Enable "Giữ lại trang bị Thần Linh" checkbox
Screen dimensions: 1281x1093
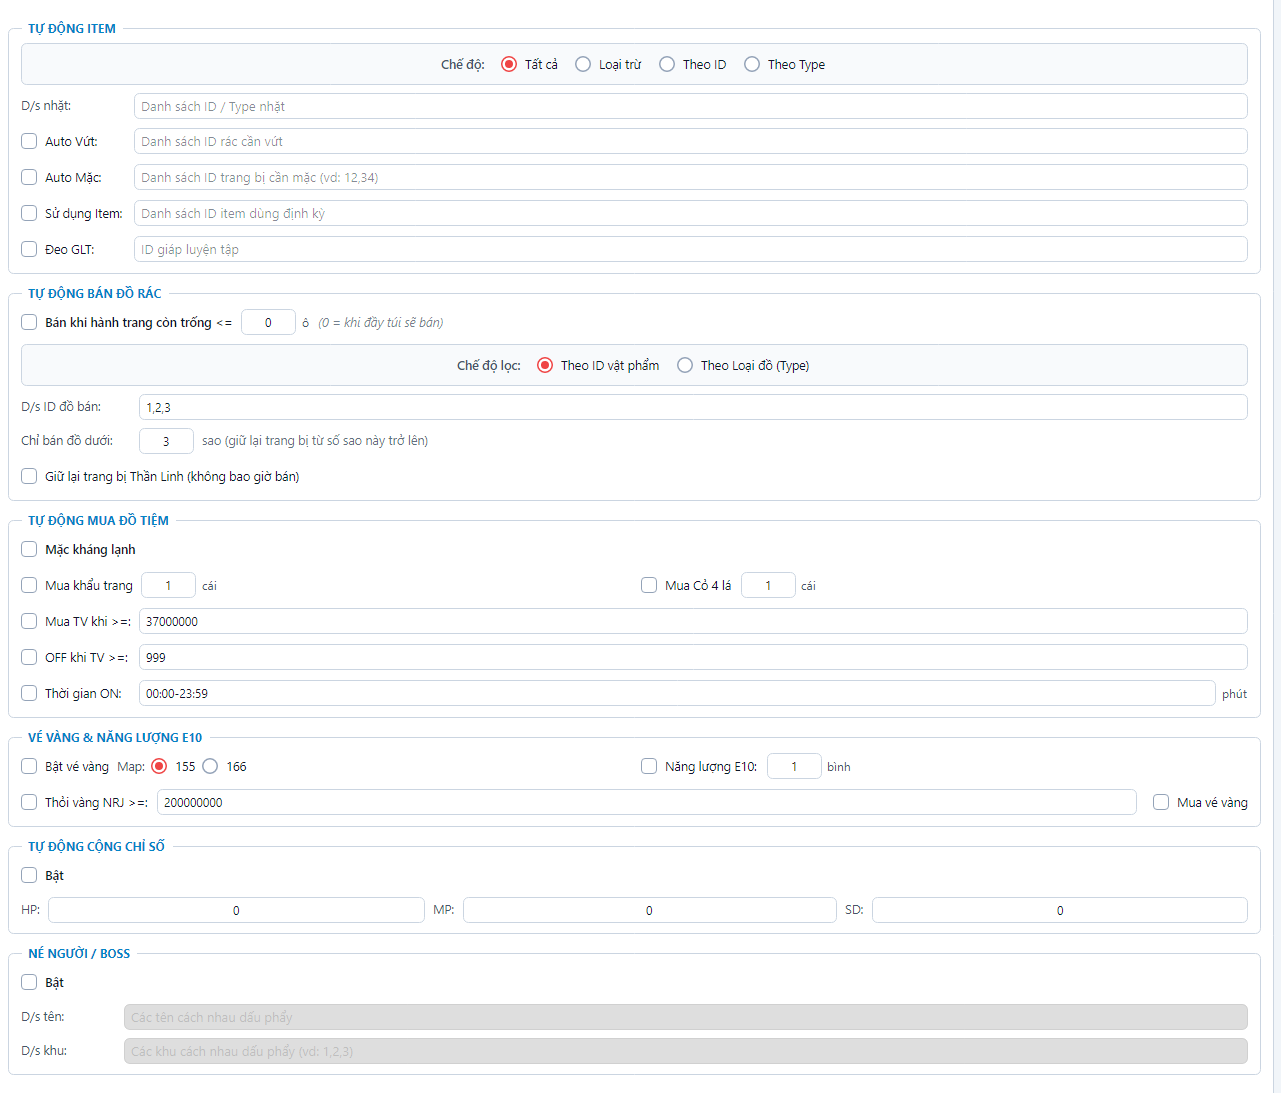[x=29, y=476]
